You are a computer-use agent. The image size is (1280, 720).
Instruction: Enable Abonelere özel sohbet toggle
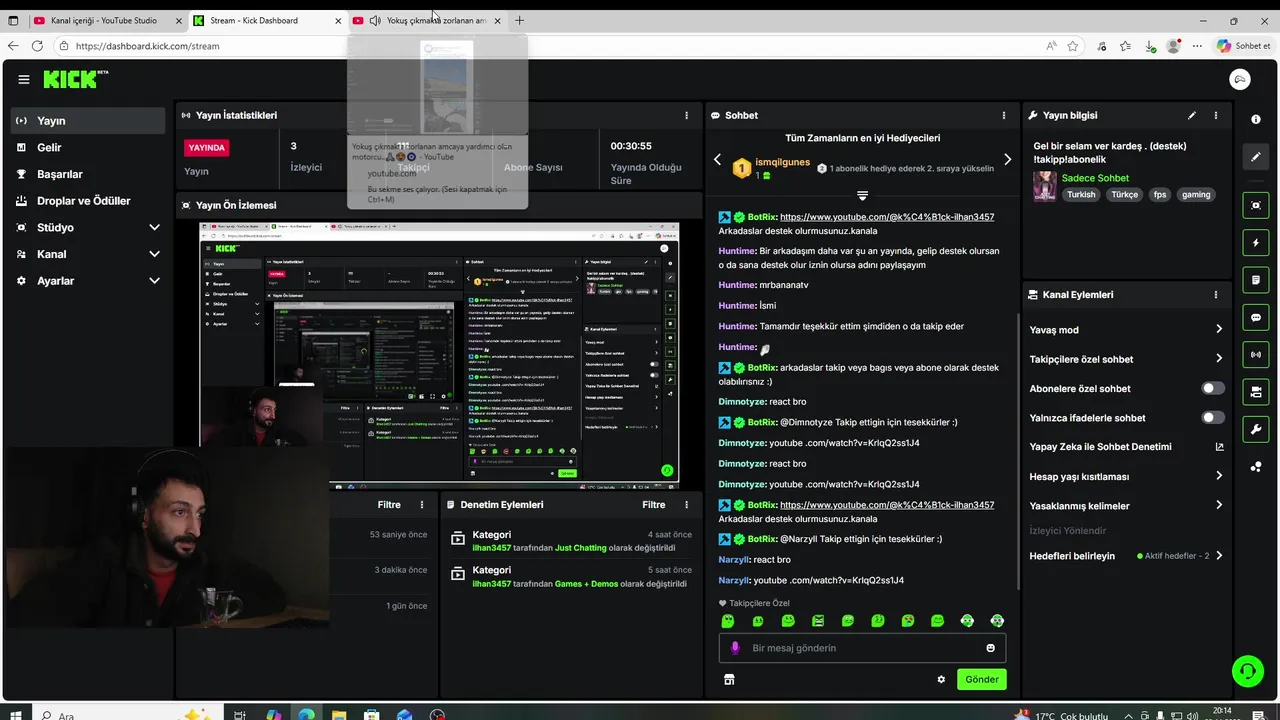(x=1212, y=388)
